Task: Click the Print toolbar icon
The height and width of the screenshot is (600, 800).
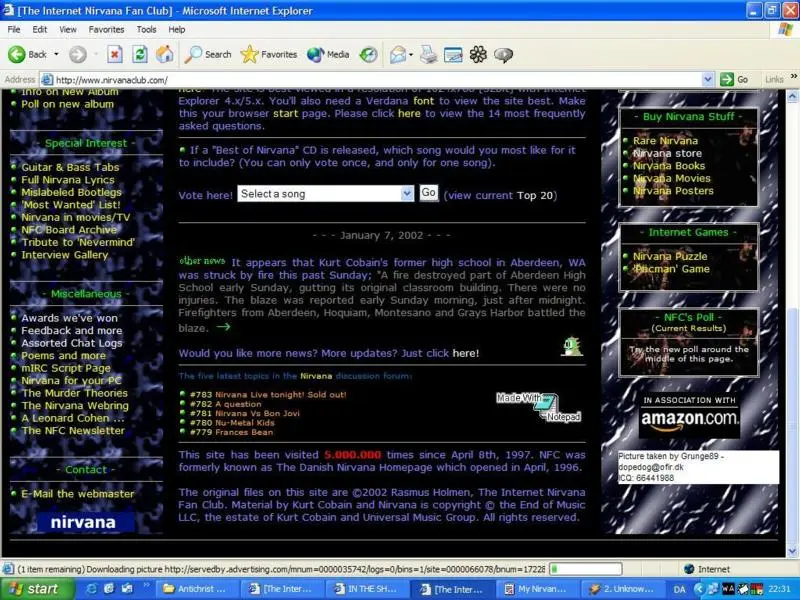Action: point(428,54)
